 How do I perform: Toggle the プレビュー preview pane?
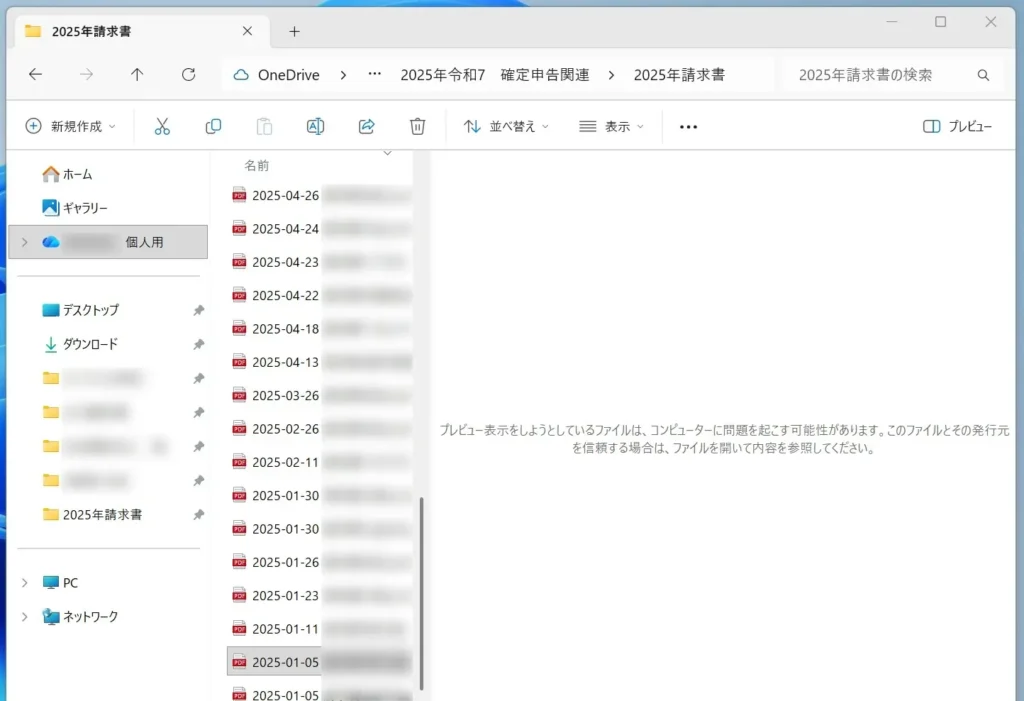coord(957,126)
